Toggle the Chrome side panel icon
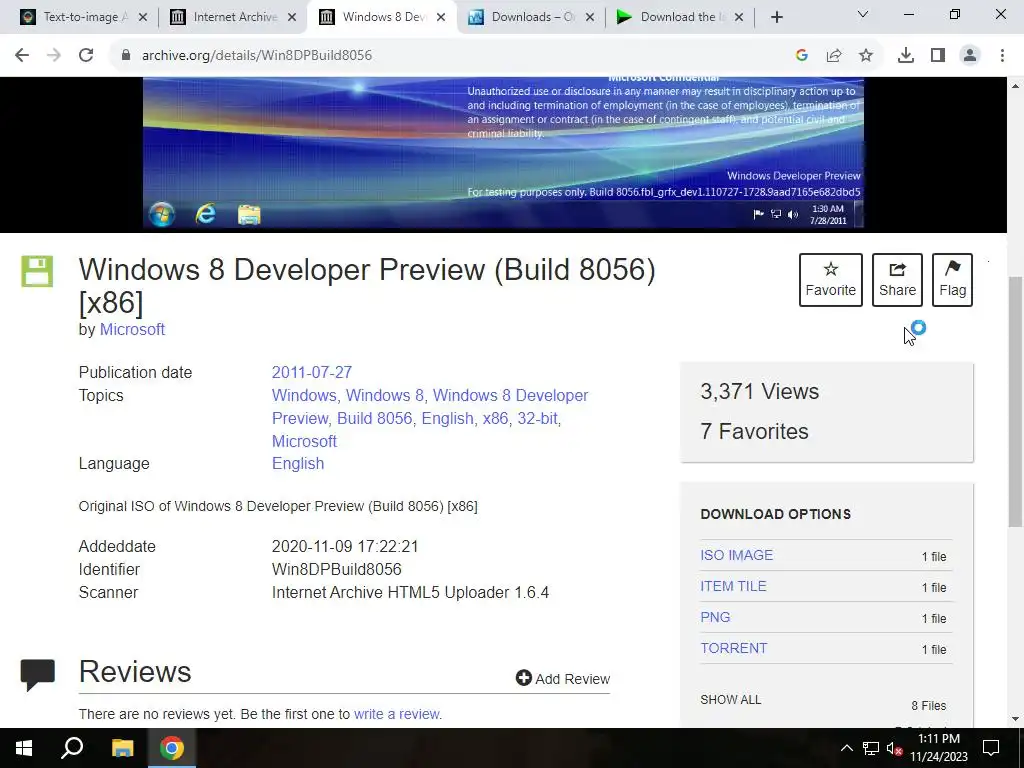Image resolution: width=1024 pixels, height=768 pixels. pos(938,56)
